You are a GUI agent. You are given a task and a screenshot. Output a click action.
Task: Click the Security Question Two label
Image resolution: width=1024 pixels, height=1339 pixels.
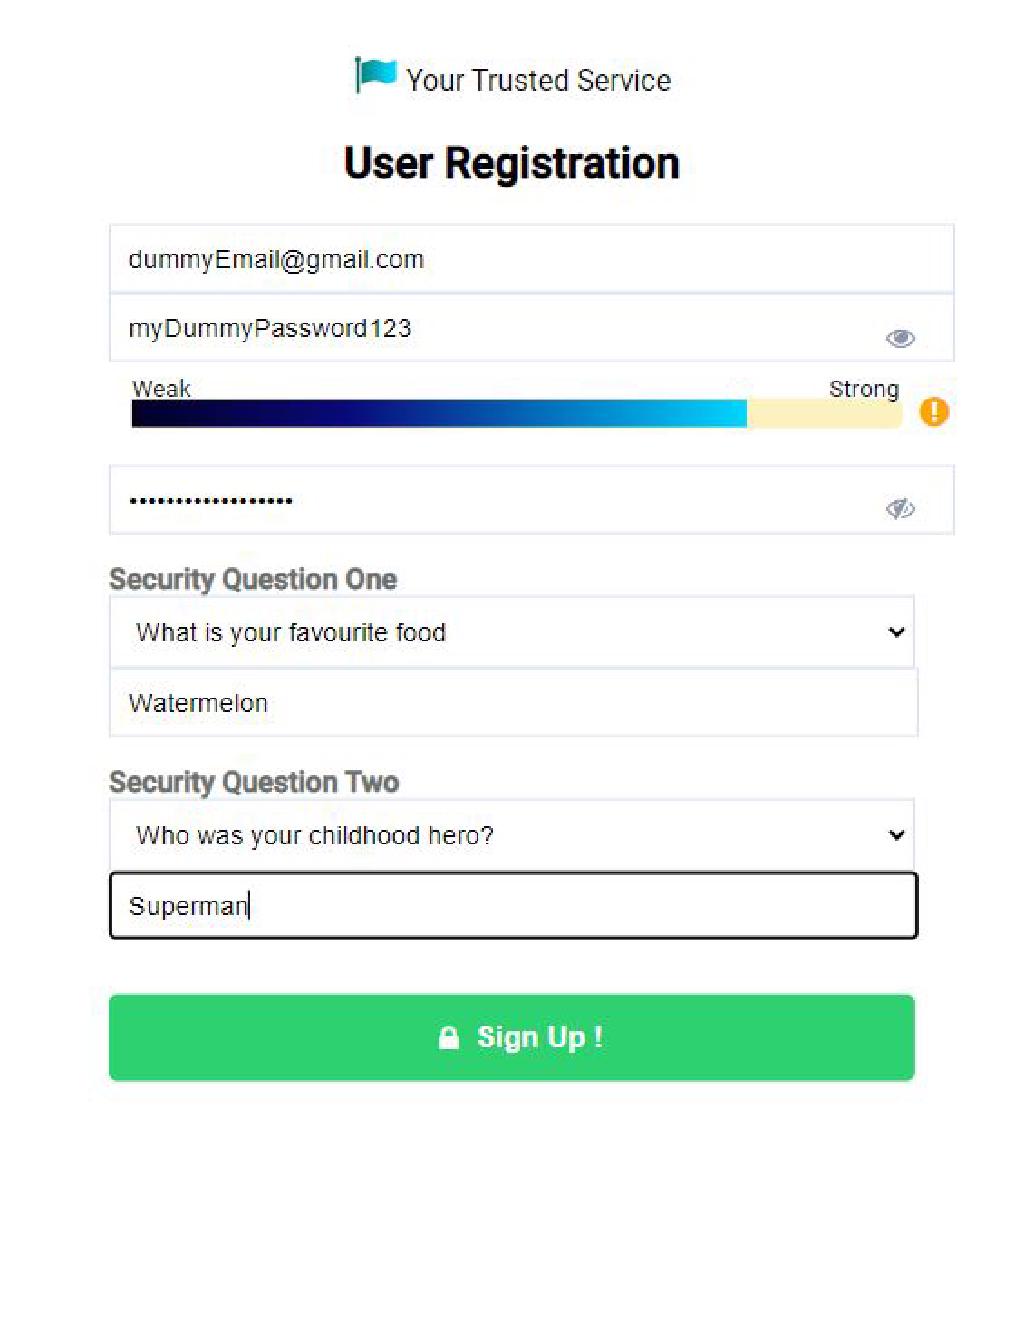click(254, 782)
